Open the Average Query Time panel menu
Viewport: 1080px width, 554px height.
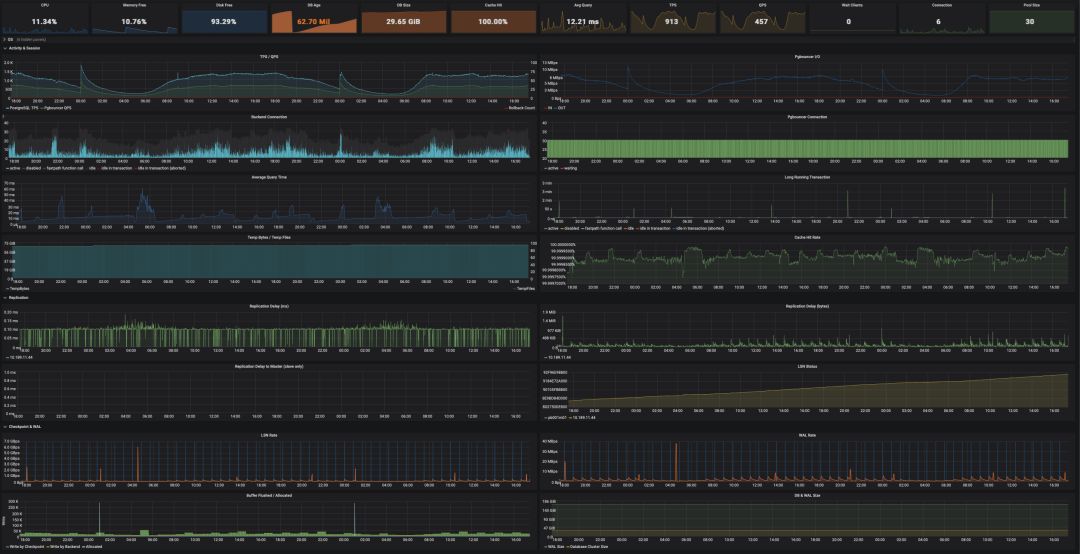269,177
